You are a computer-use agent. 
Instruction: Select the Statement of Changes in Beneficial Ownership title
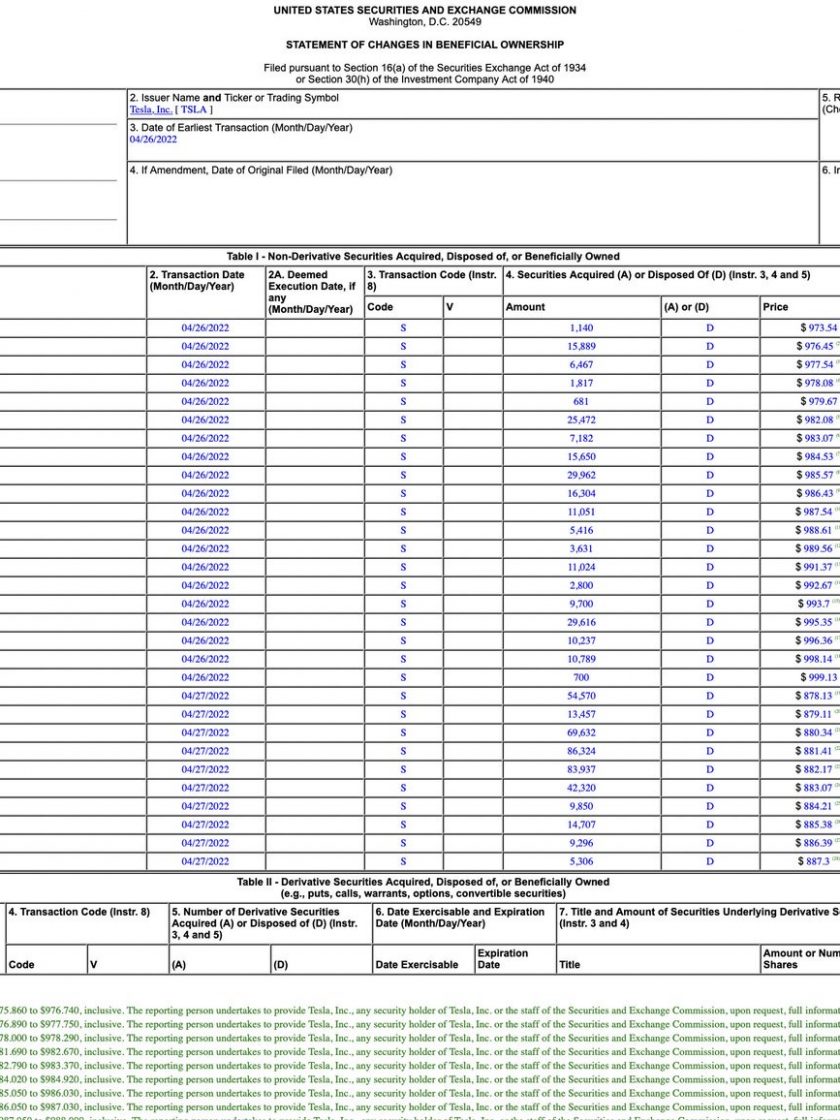[x=424, y=45]
